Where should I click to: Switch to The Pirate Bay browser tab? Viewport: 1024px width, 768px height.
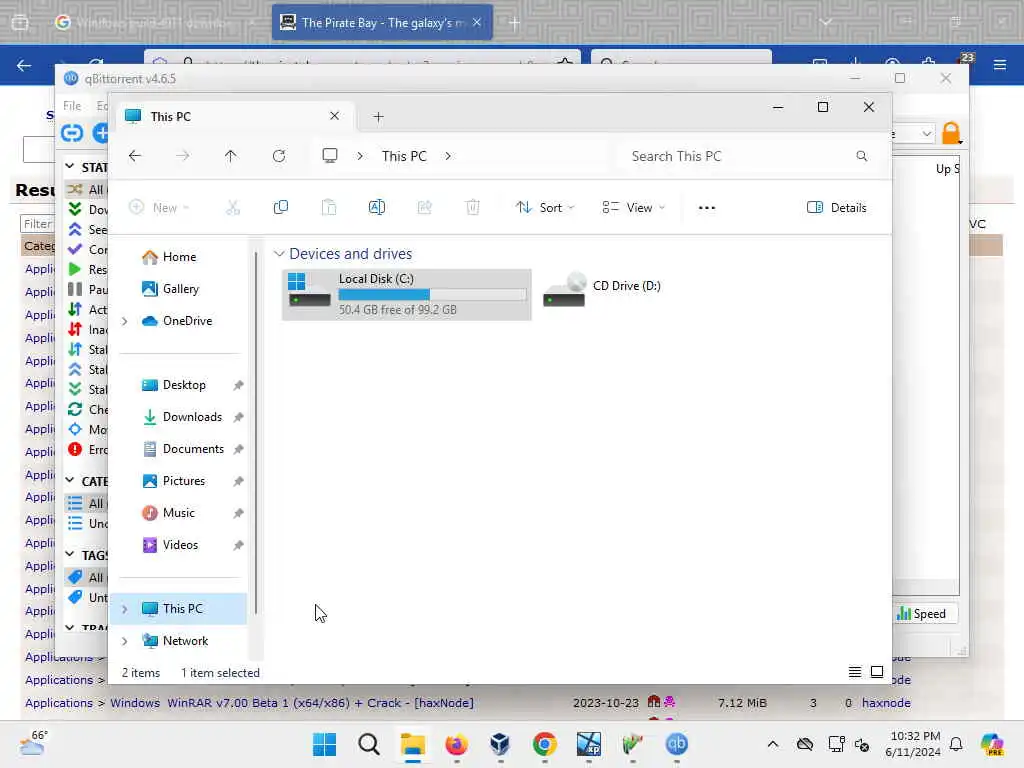point(382,23)
